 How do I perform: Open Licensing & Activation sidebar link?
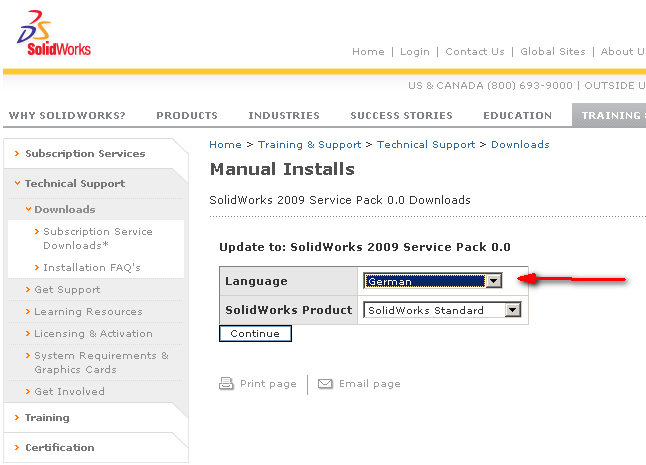[93, 334]
